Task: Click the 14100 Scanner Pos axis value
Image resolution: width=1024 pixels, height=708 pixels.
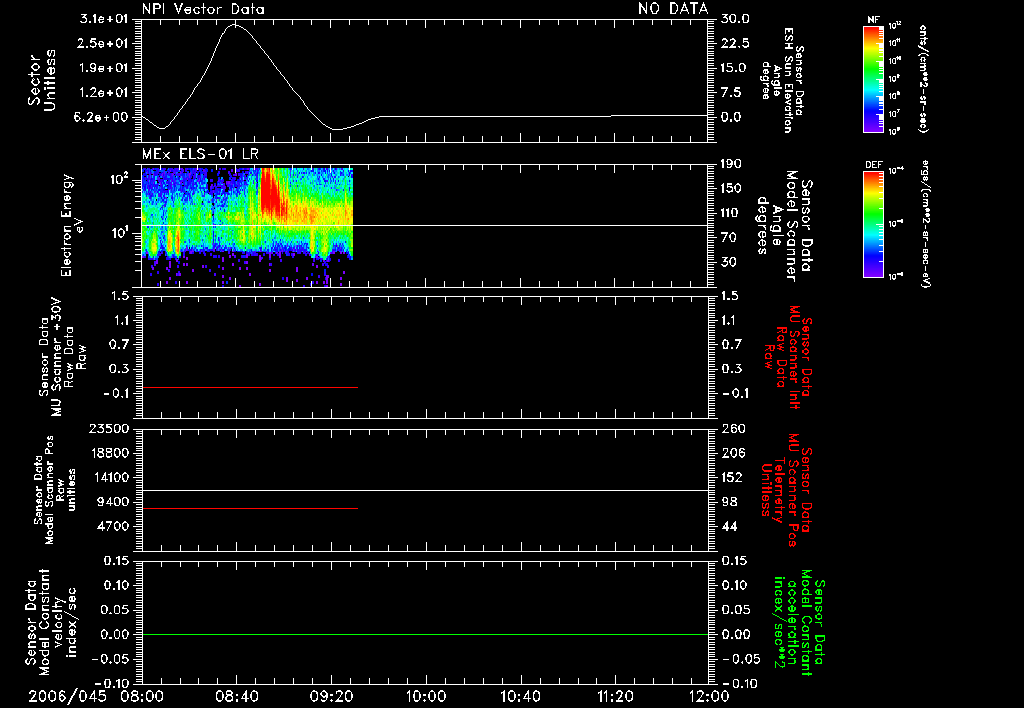Action: [108, 477]
